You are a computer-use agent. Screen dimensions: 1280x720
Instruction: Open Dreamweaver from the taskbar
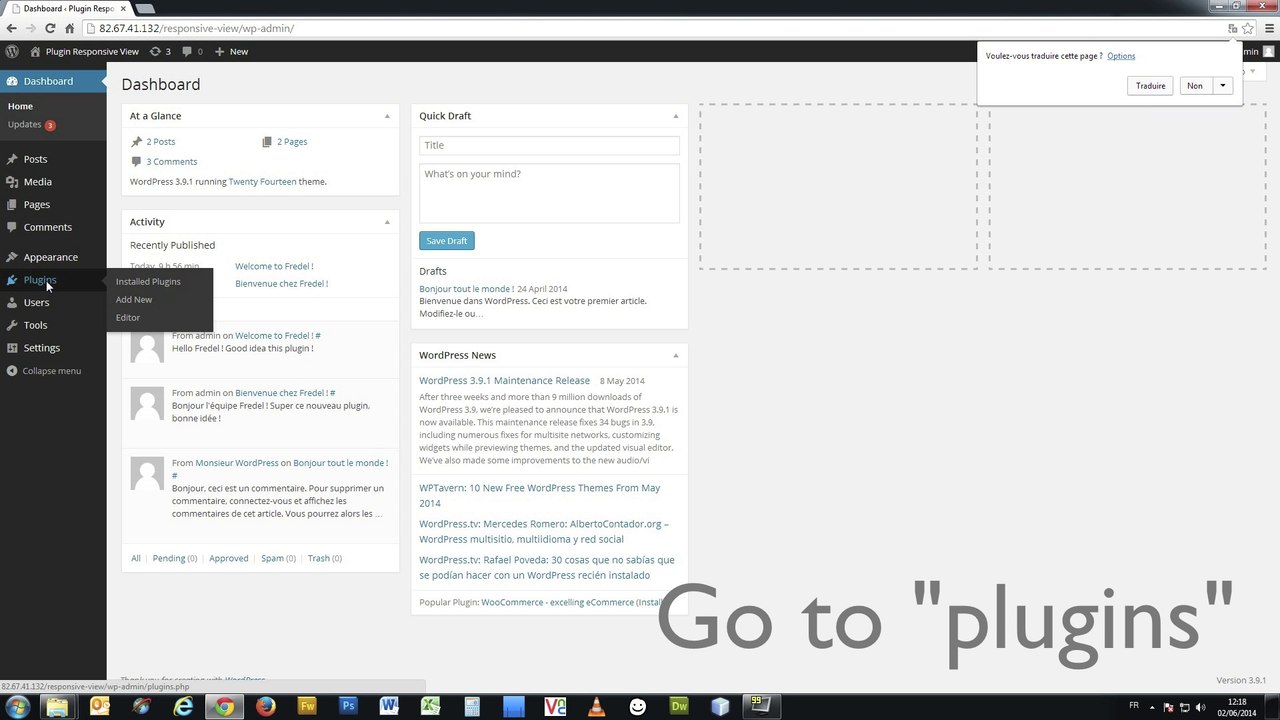point(679,706)
